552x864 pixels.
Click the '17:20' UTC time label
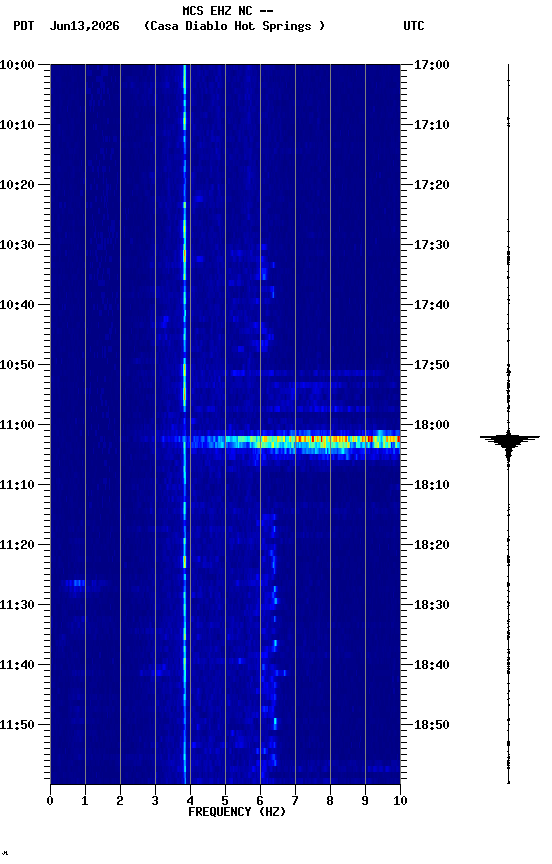(x=432, y=185)
